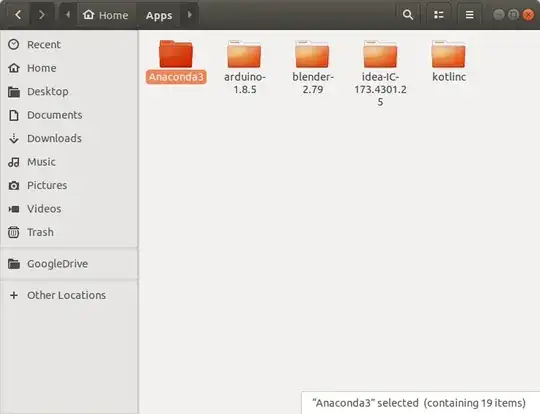The image size is (540, 414).
Task: Open Music in sidebar
Action: click(x=69, y=162)
